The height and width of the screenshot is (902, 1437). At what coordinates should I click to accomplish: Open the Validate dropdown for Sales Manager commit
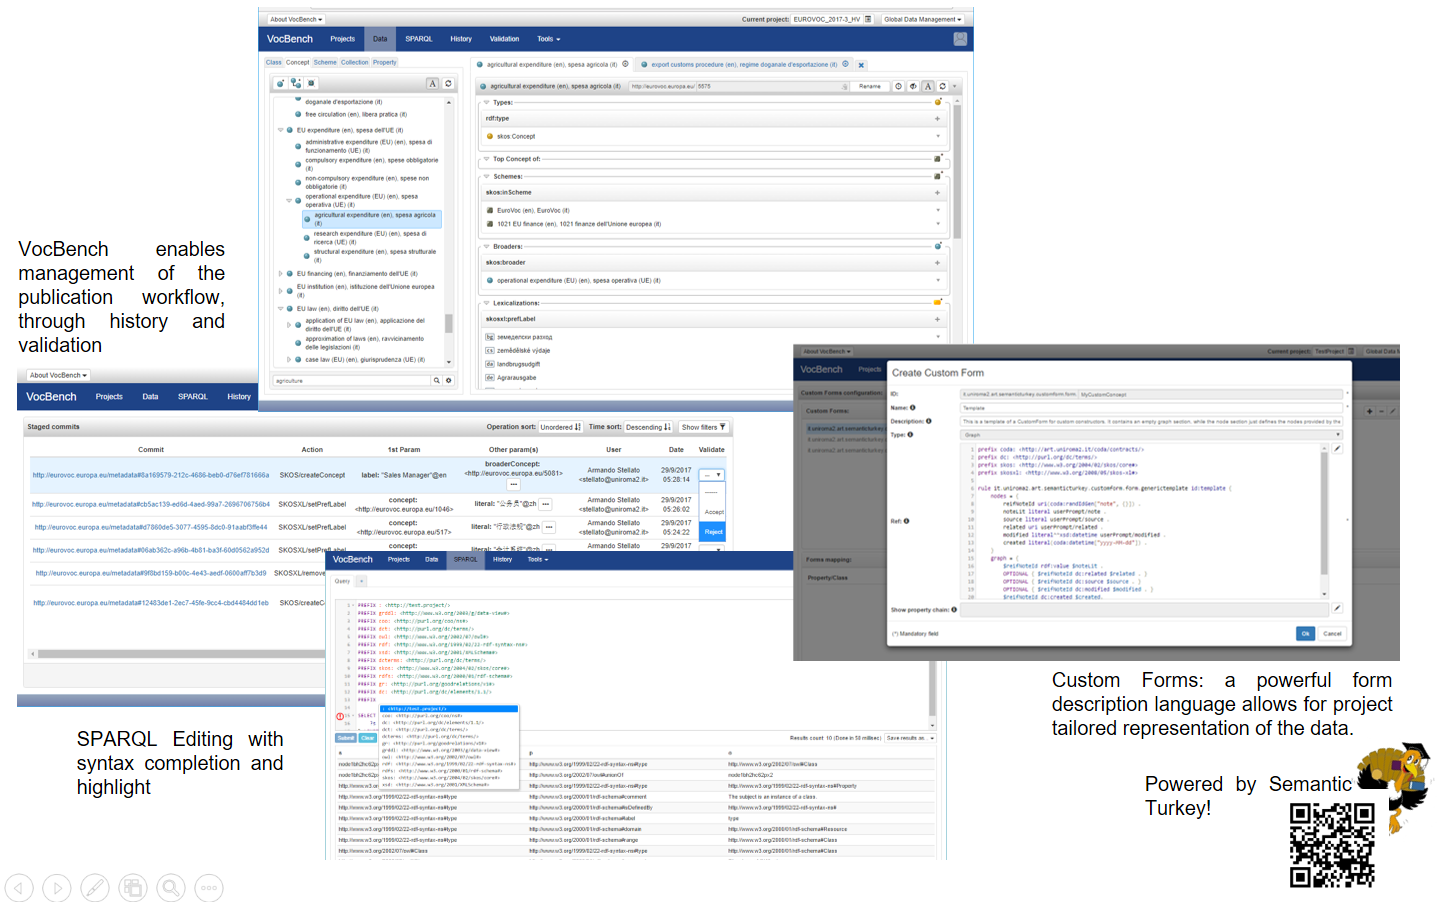click(x=711, y=475)
